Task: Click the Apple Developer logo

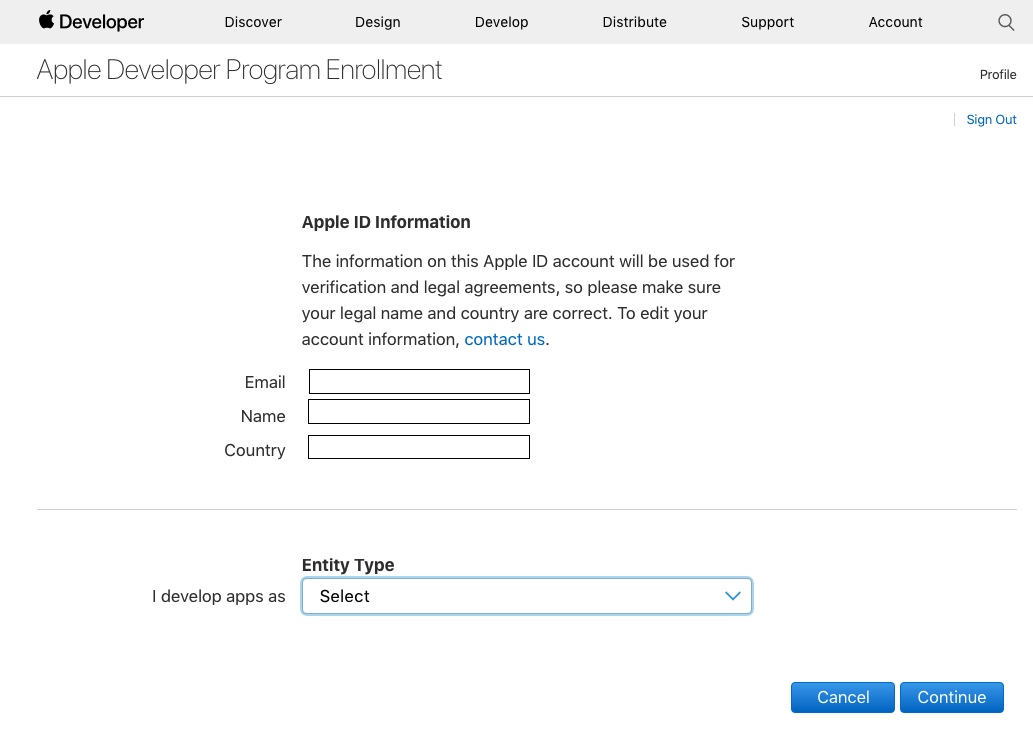Action: (x=91, y=21)
